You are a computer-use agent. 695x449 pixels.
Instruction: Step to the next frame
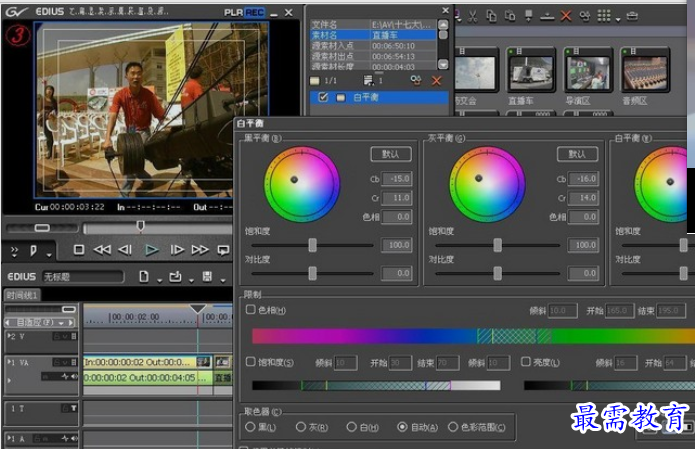(x=177, y=249)
